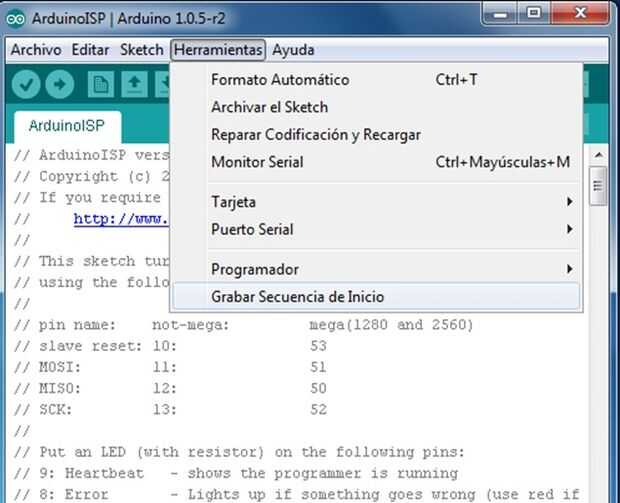The width and height of the screenshot is (620, 503).
Task: Click the 'Put an LED (with resistor)' line
Action: (x=239, y=452)
